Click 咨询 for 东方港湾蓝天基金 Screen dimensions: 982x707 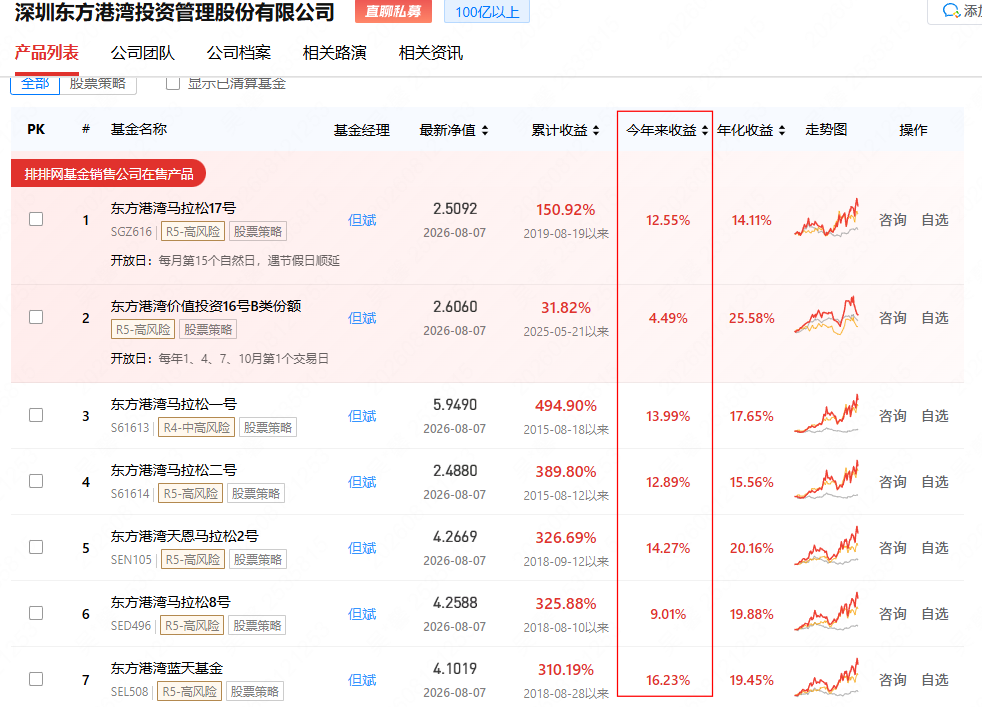click(x=892, y=680)
